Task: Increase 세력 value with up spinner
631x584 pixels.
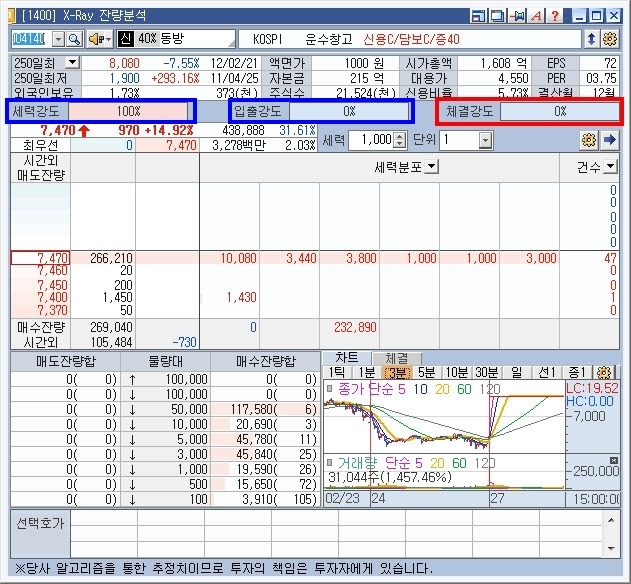Action: [399, 136]
